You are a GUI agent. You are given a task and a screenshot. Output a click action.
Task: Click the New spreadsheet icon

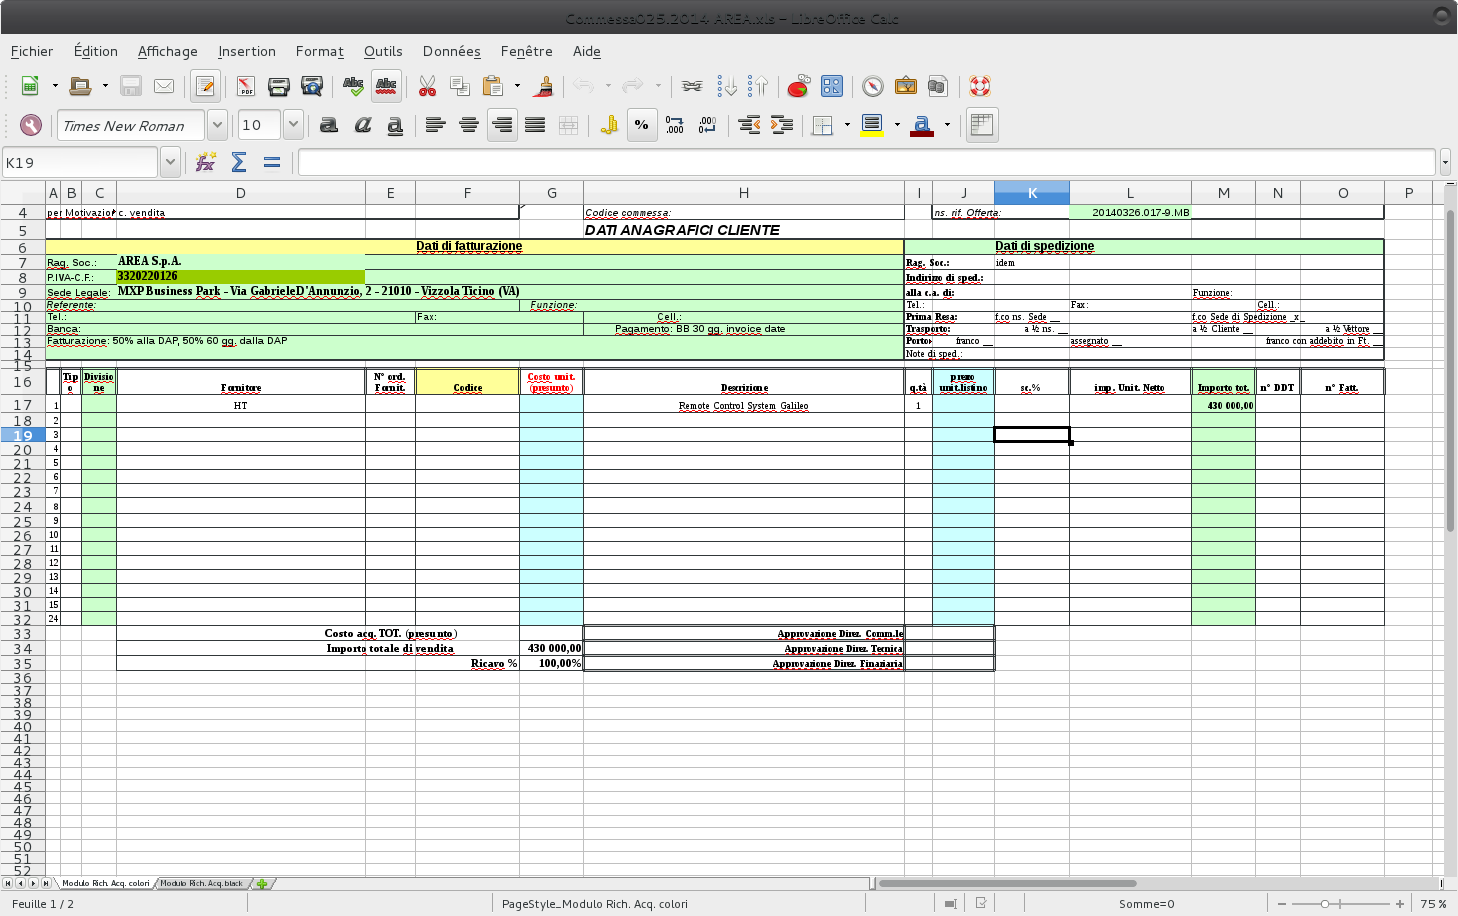[x=30, y=86]
